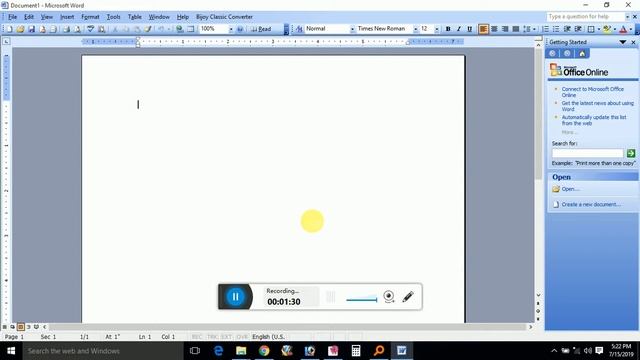Viewport: 640px width, 360px height.
Task: Open Print Preview from the toolbar
Action: 77,29
